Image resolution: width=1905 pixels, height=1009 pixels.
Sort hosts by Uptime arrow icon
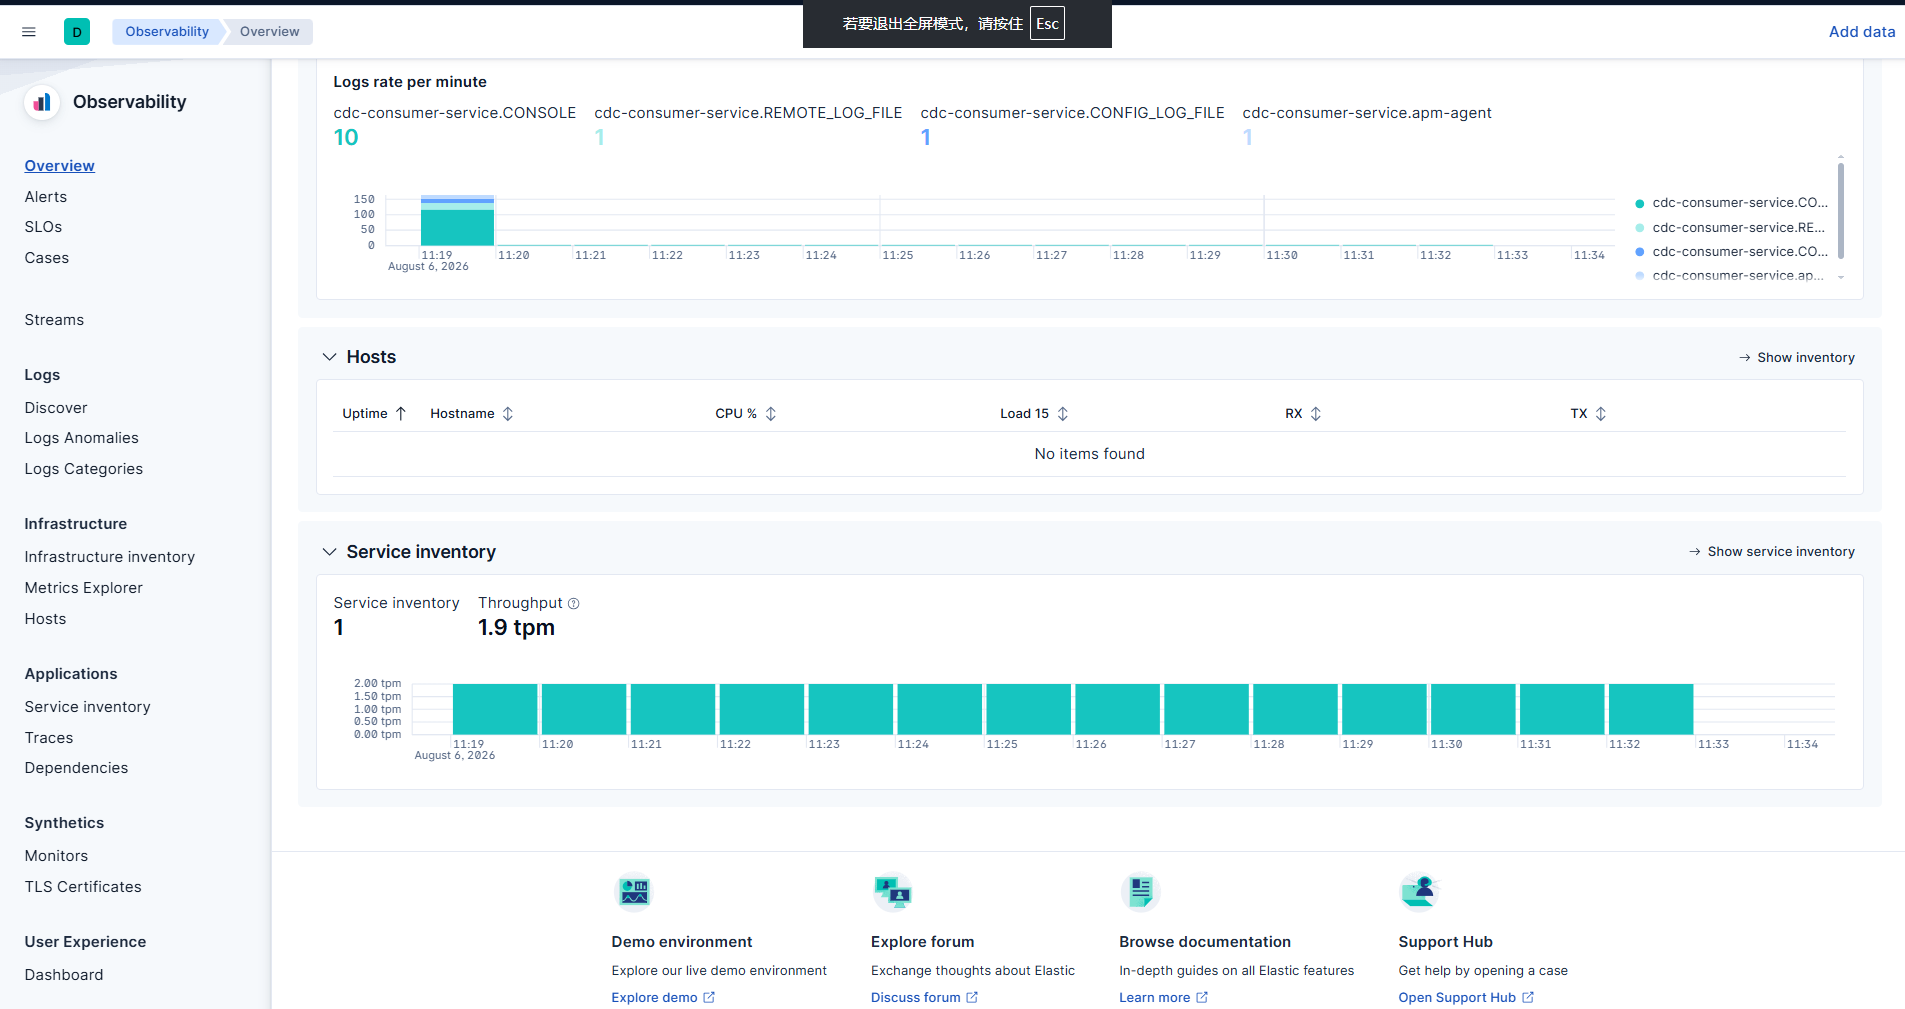(x=401, y=414)
